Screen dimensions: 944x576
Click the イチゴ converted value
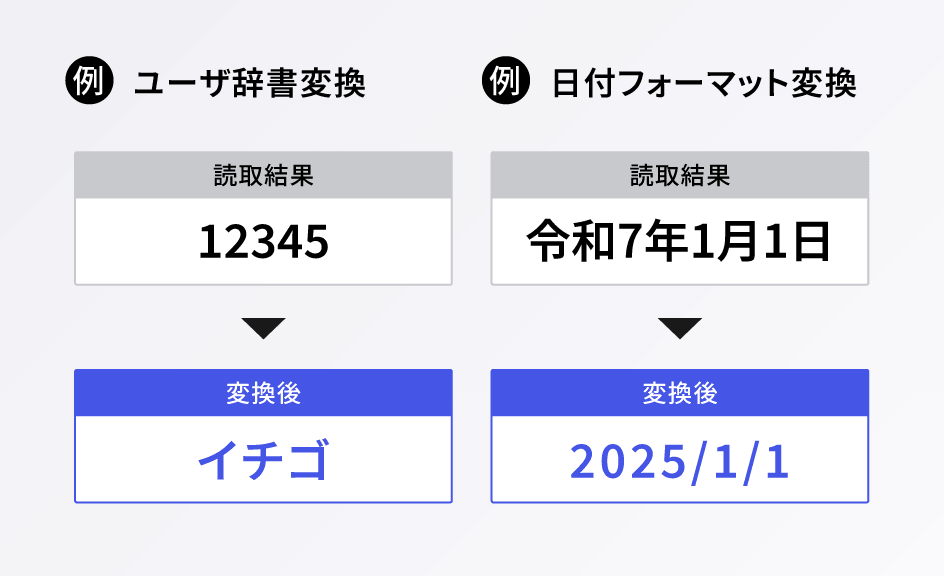(263, 459)
